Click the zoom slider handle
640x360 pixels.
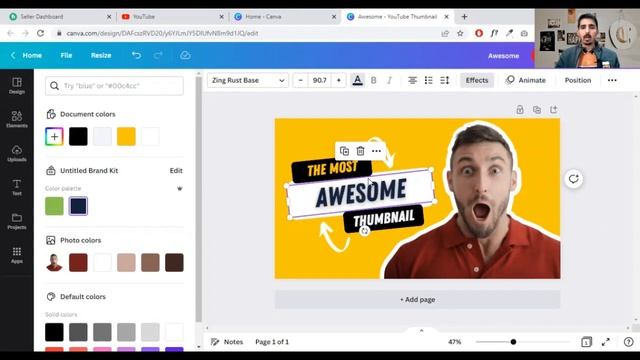(x=513, y=342)
